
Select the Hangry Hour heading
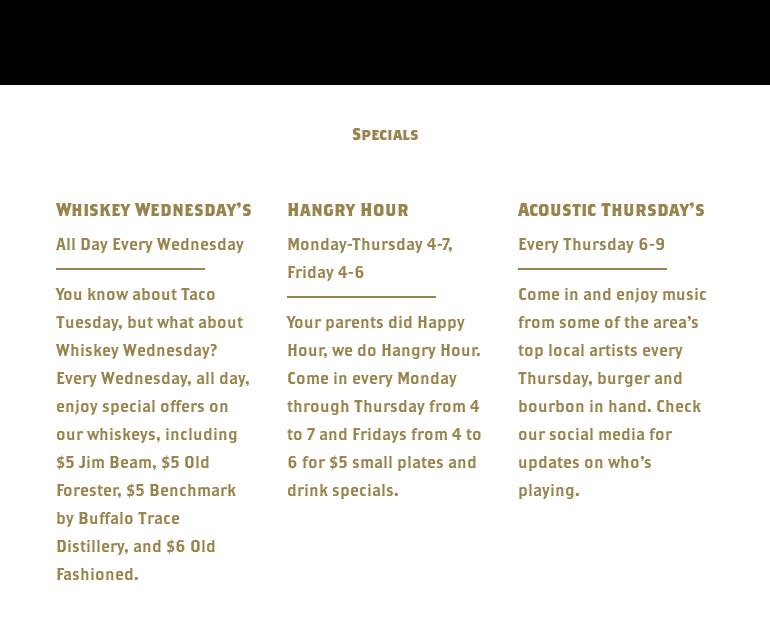pyautogui.click(x=348, y=209)
